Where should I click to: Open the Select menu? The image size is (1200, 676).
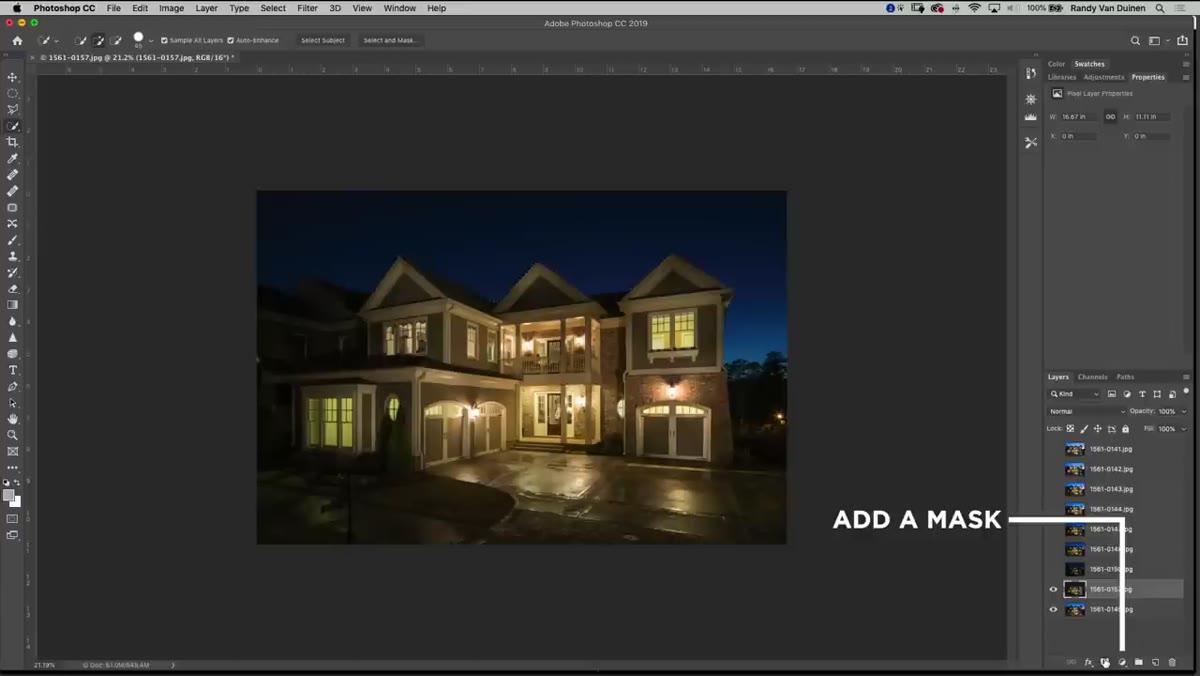[x=273, y=8]
